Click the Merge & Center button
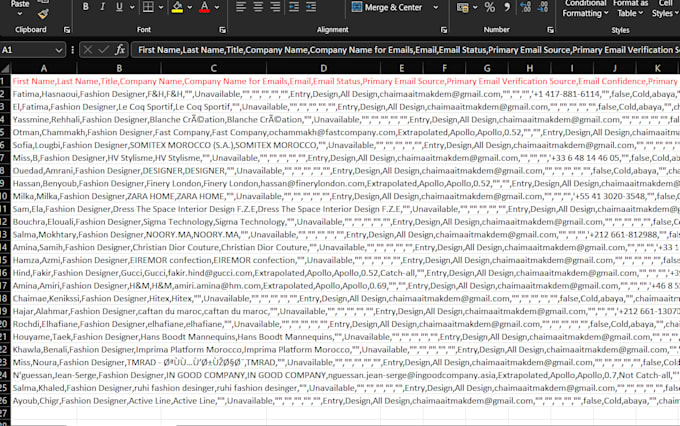680x426 pixels. pos(387,7)
